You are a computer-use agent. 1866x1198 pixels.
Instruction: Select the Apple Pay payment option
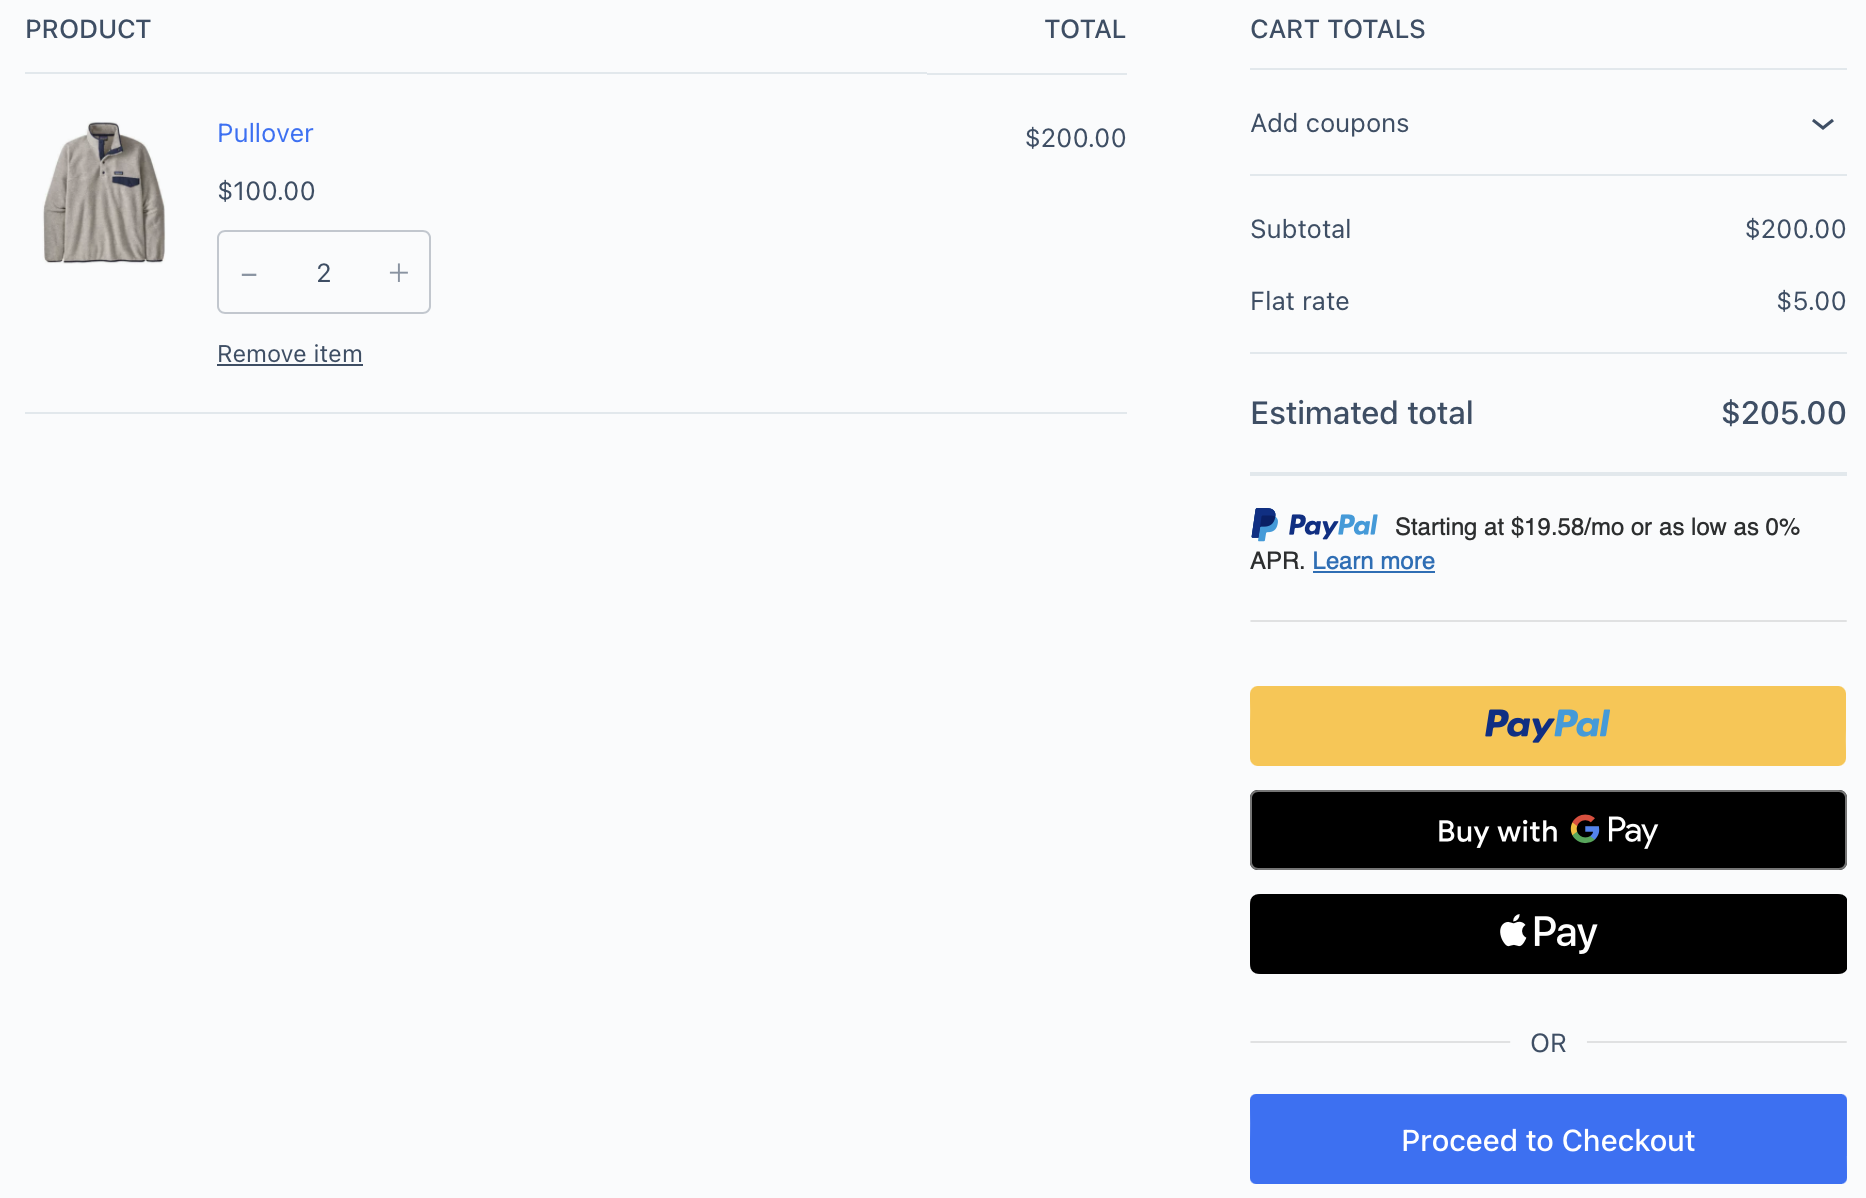[1547, 933]
